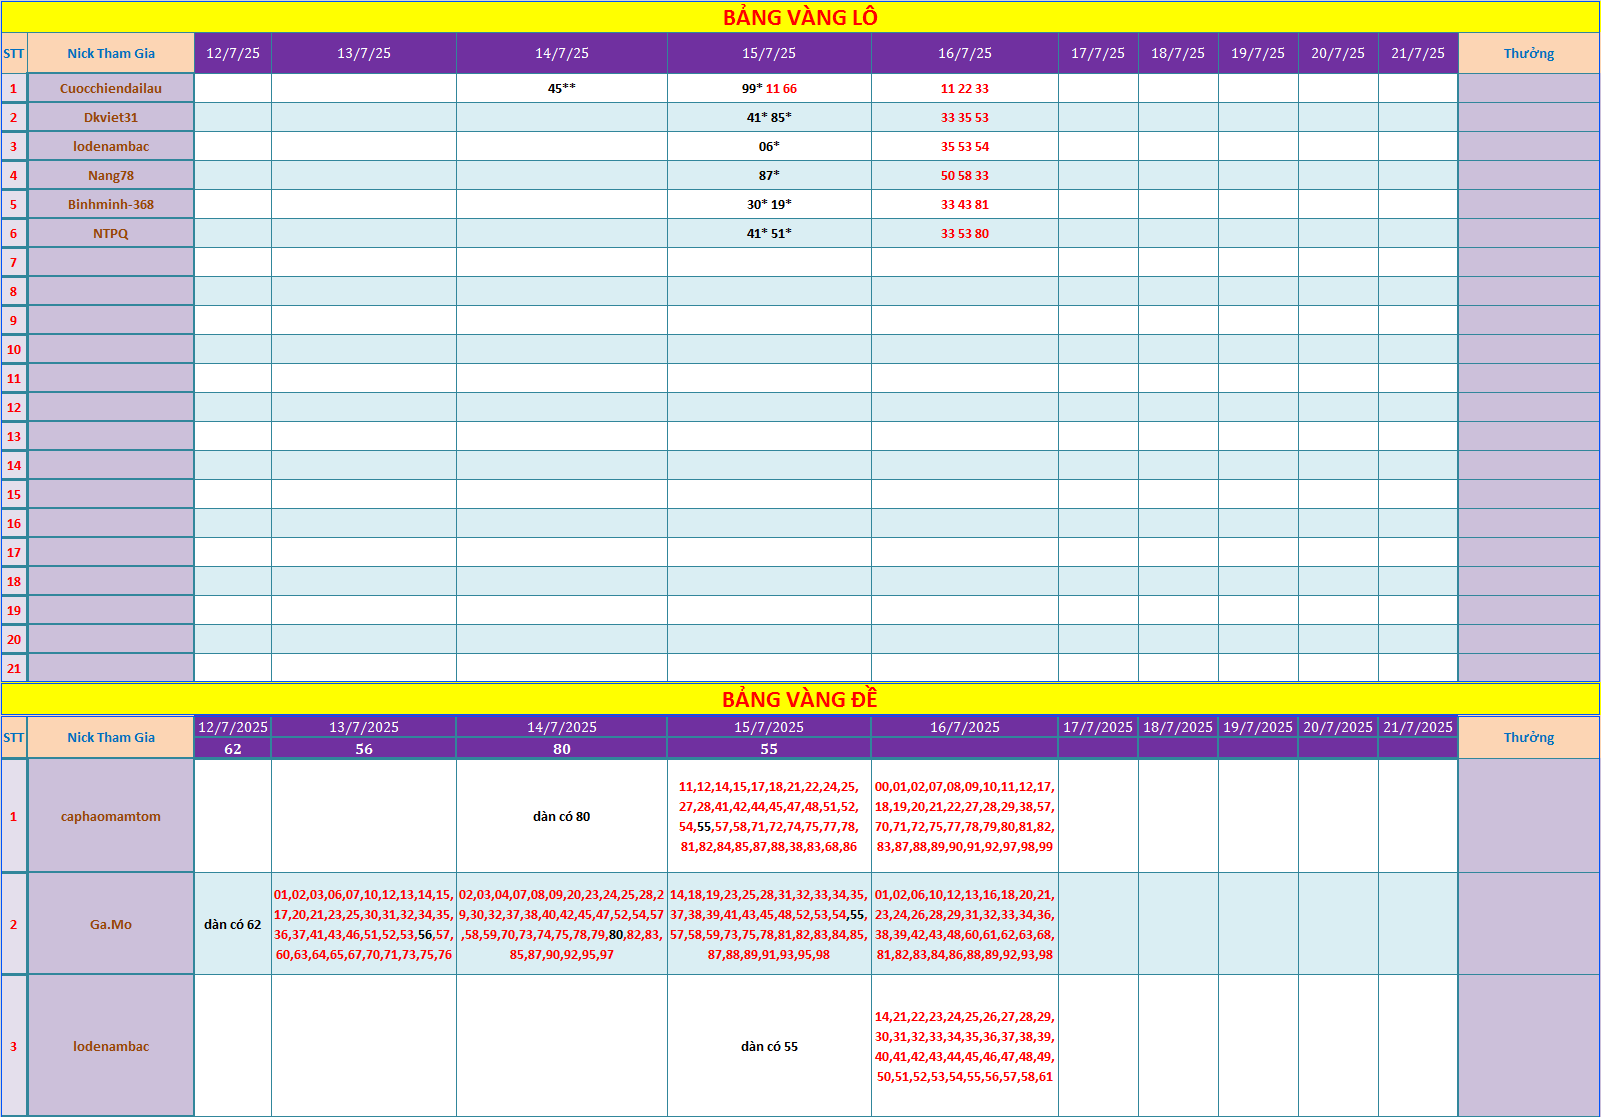The width and height of the screenshot is (1601, 1117).
Task: Select caphaomamtom's number list for 15/7/2025
Action: [769, 816]
